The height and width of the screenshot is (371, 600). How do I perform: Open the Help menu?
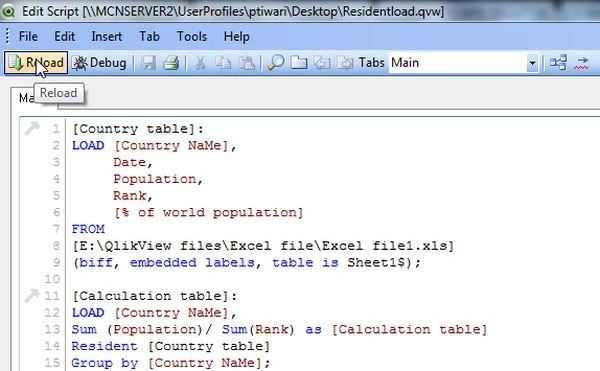pos(236,37)
